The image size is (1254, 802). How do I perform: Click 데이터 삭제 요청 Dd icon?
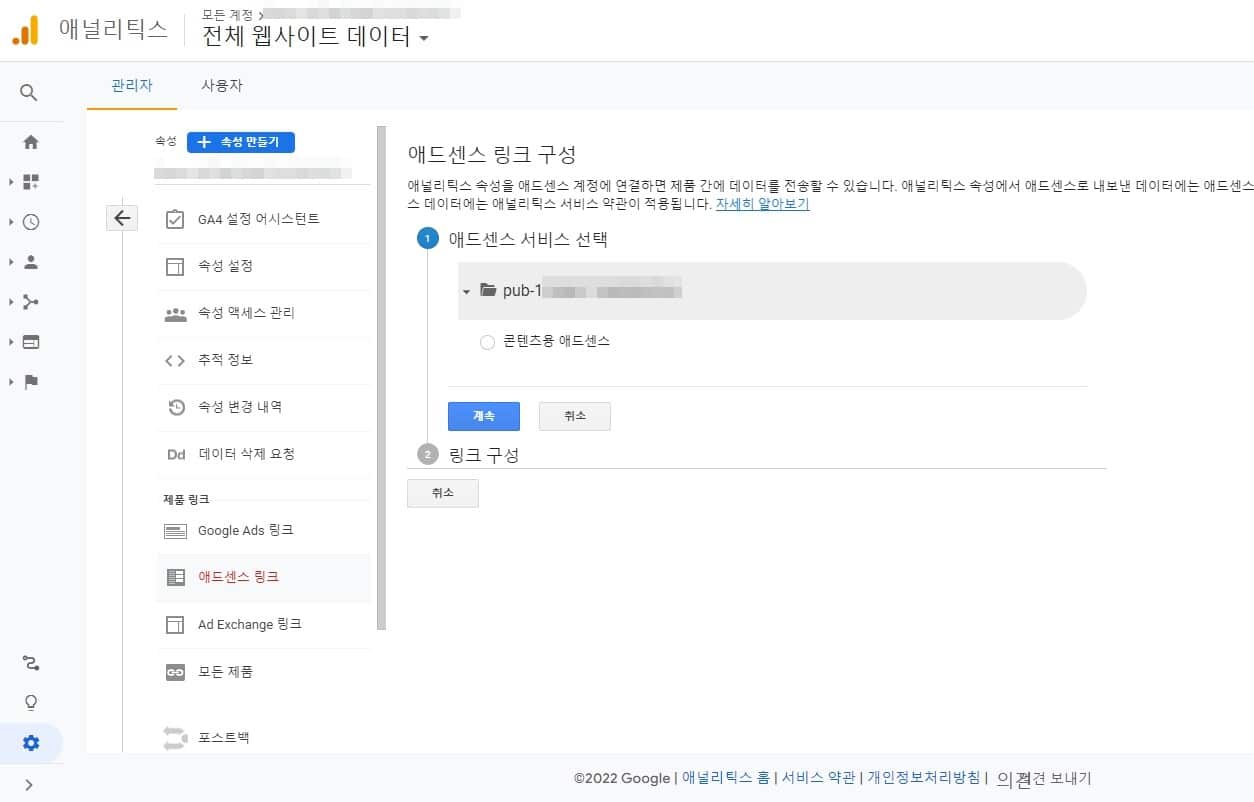coord(176,454)
